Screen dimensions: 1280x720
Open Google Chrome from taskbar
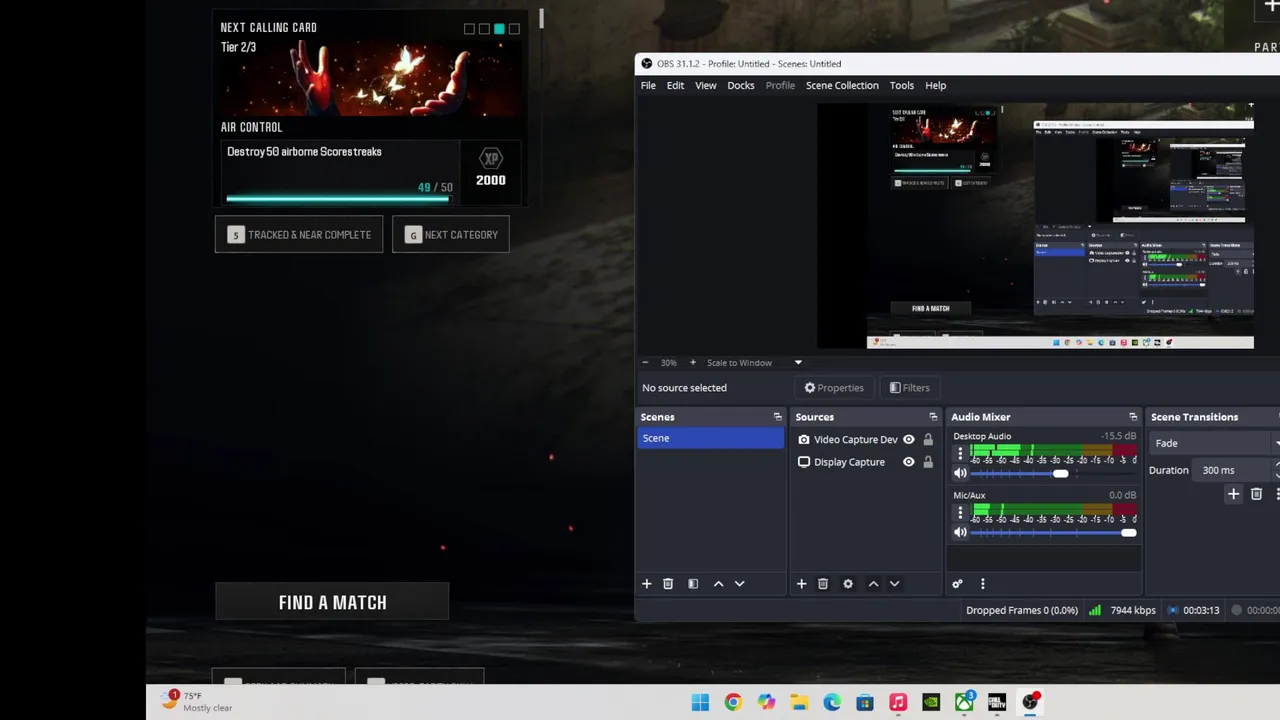tap(733, 703)
